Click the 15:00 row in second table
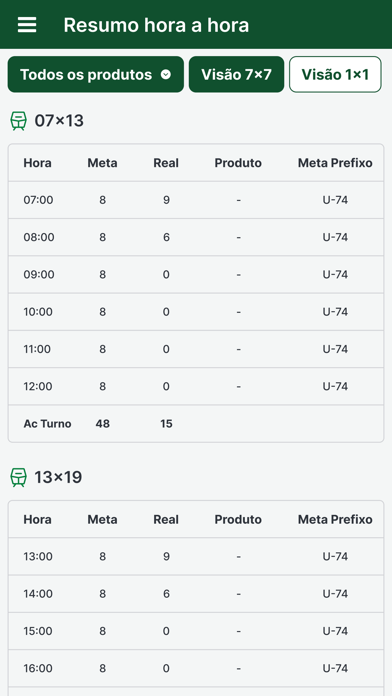This screenshot has width=392, height=696. [196, 631]
